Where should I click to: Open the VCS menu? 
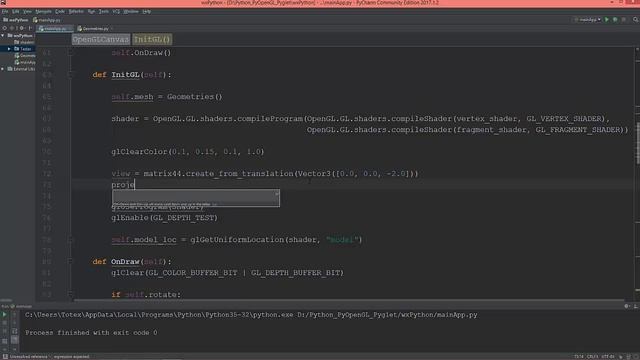[116, 11]
